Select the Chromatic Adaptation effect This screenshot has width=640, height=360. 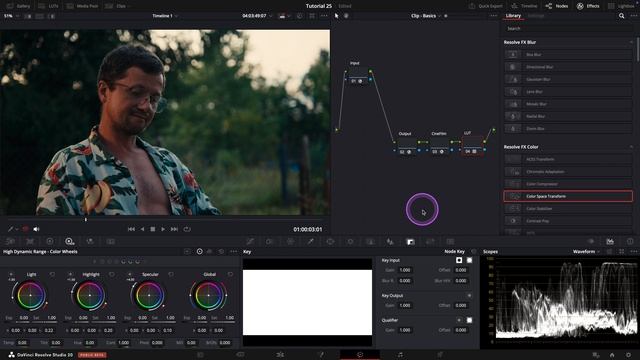(568, 171)
